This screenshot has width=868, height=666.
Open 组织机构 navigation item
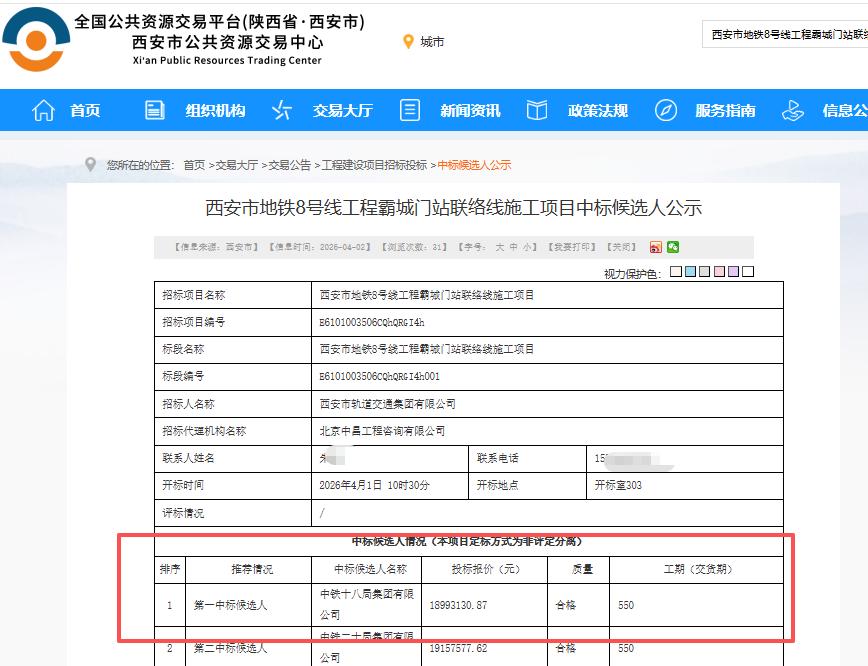pyautogui.click(x=215, y=110)
